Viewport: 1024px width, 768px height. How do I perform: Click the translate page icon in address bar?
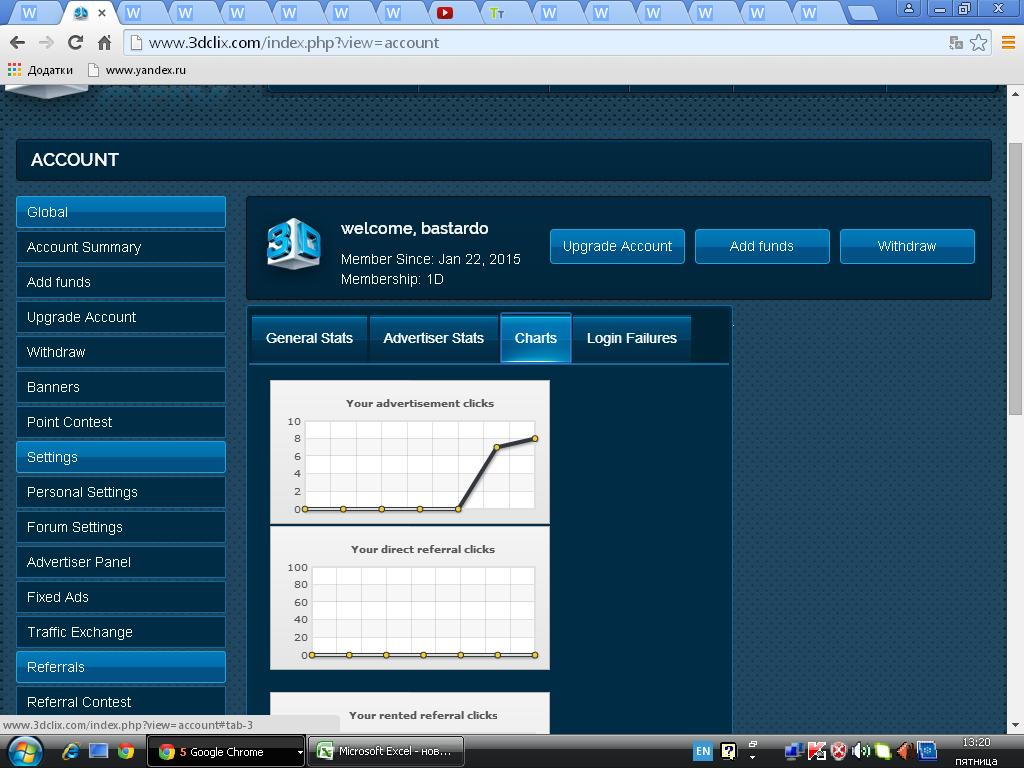coord(956,43)
